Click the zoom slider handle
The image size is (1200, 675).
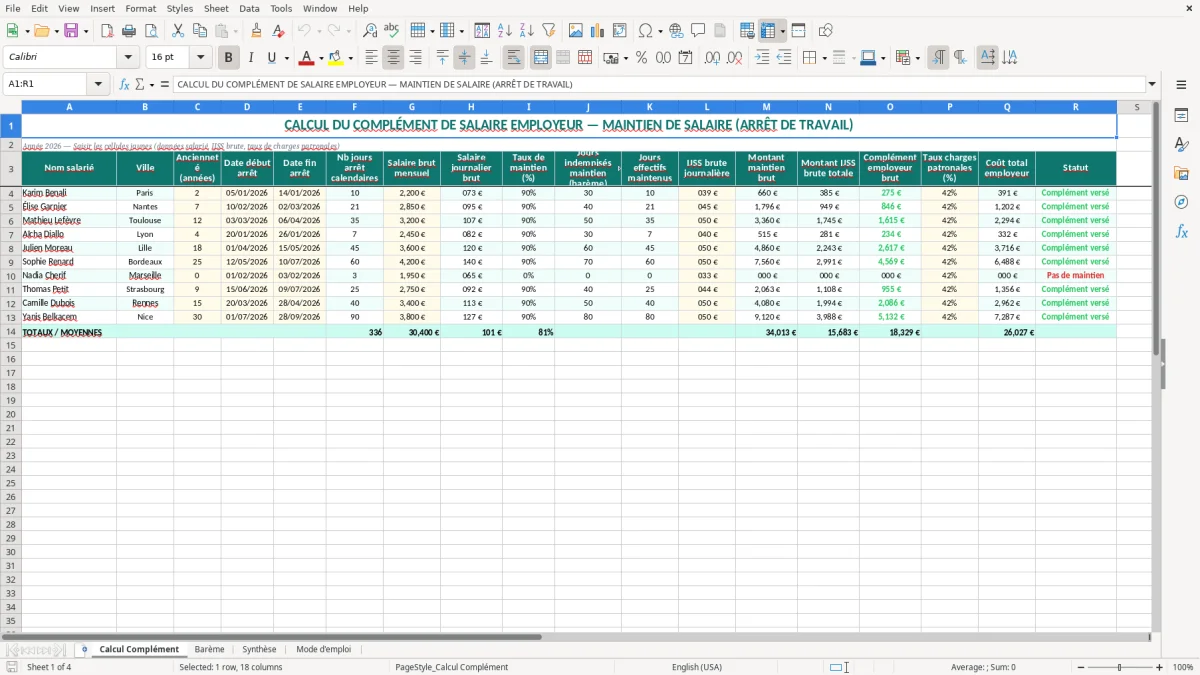1120,667
